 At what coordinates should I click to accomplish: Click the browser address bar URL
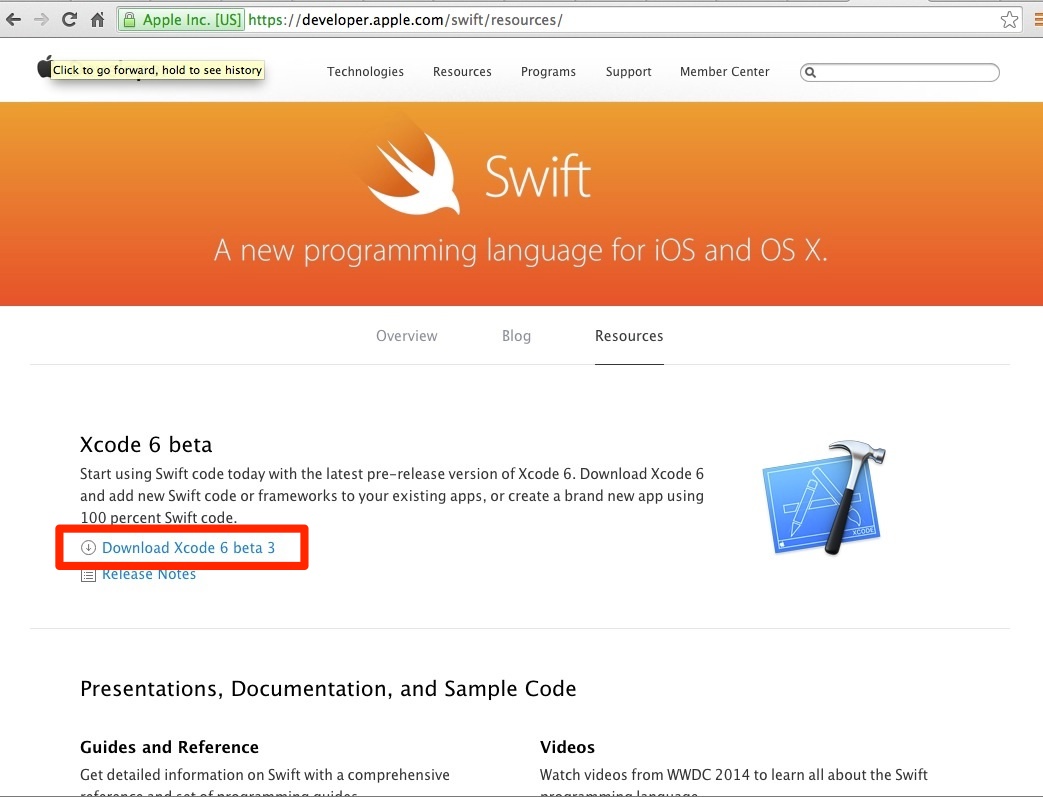405,20
